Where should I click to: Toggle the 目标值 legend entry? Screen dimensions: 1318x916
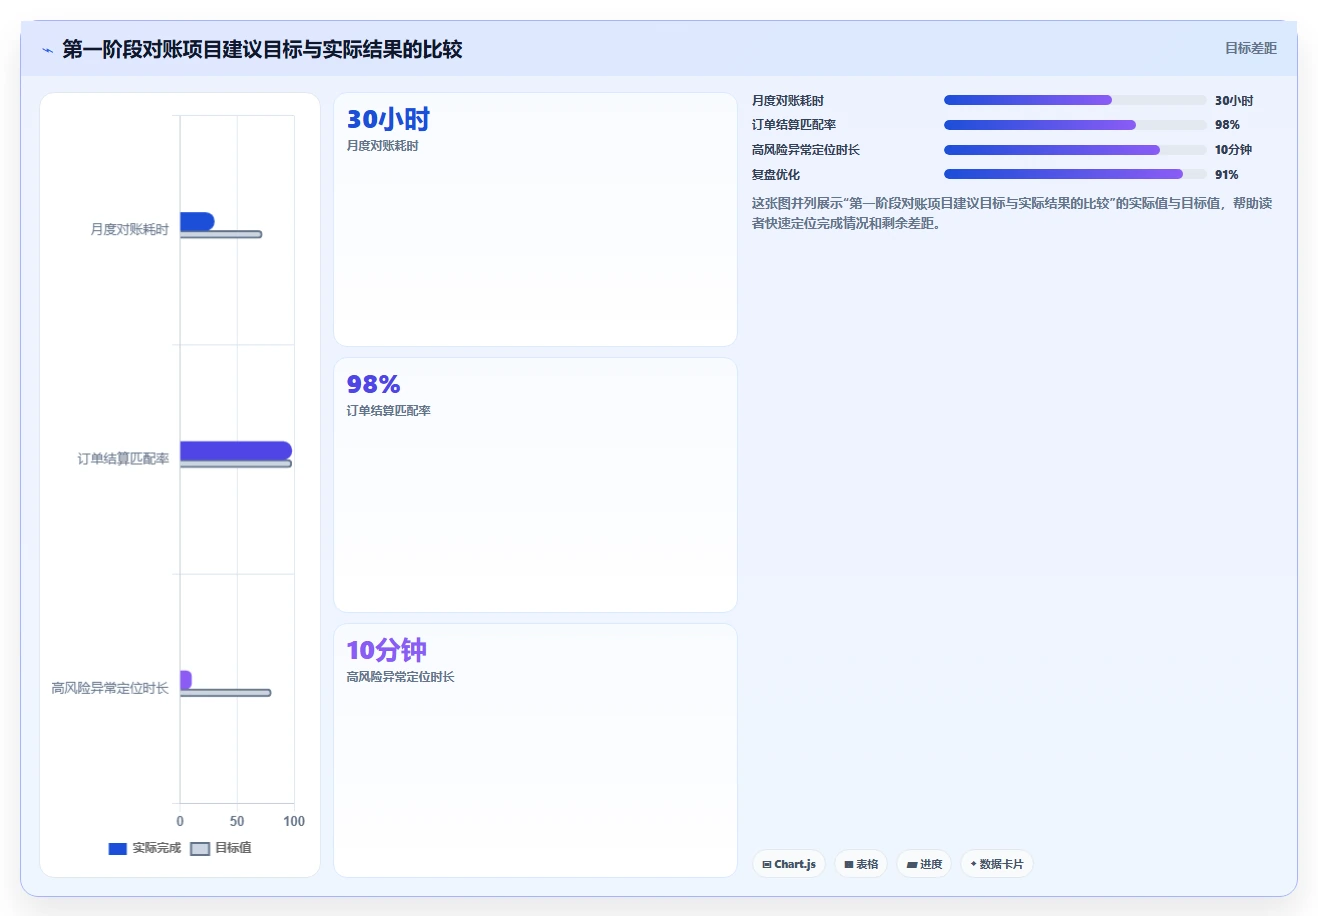(221, 848)
